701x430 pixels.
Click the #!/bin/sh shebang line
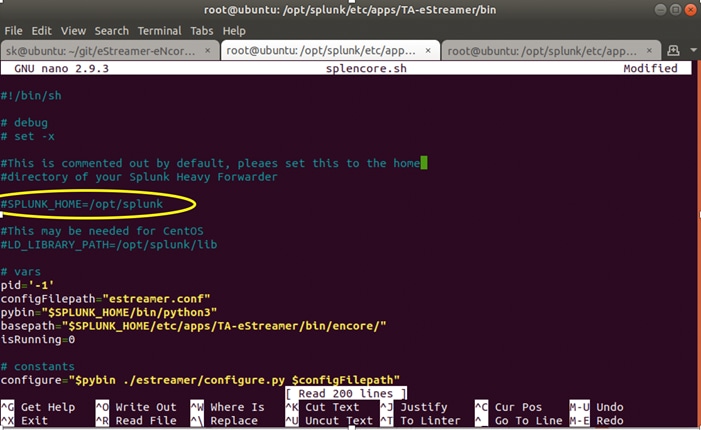pos(31,96)
